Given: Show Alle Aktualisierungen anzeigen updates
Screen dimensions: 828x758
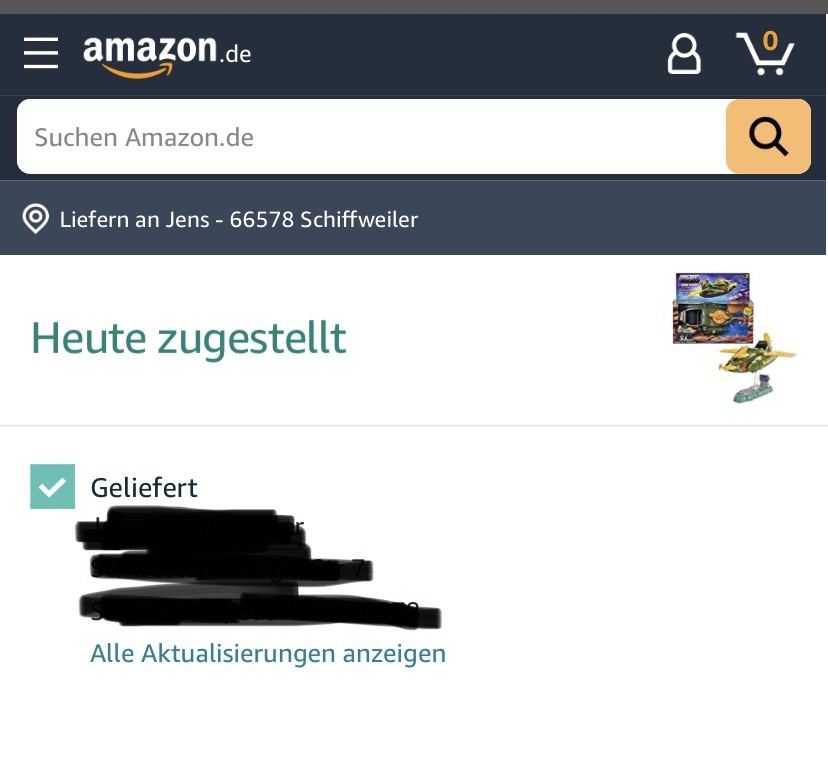Looking at the screenshot, I should click(268, 653).
